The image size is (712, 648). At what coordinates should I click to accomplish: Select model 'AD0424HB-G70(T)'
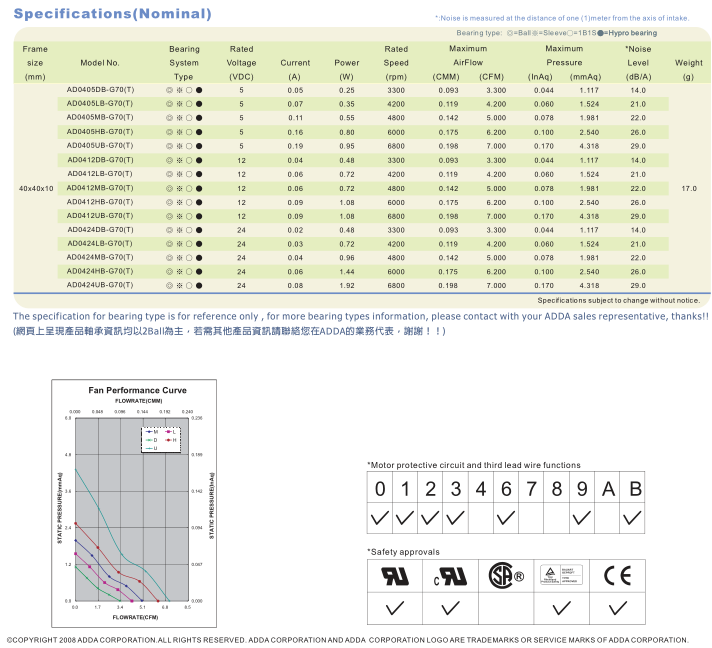tap(100, 271)
